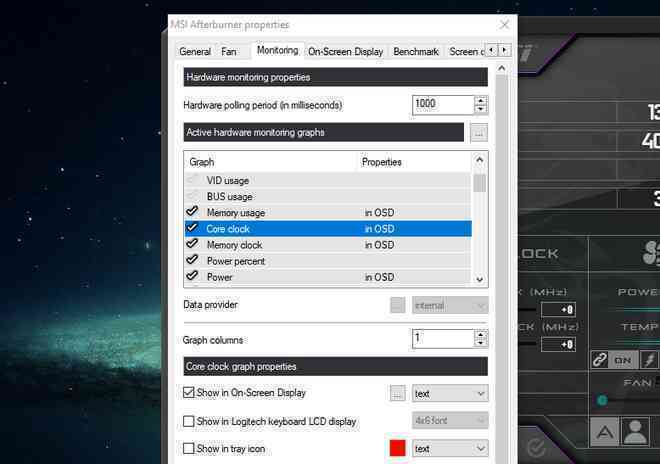
Task: Open the Logitech LCD font dropdown
Action: 450,421
